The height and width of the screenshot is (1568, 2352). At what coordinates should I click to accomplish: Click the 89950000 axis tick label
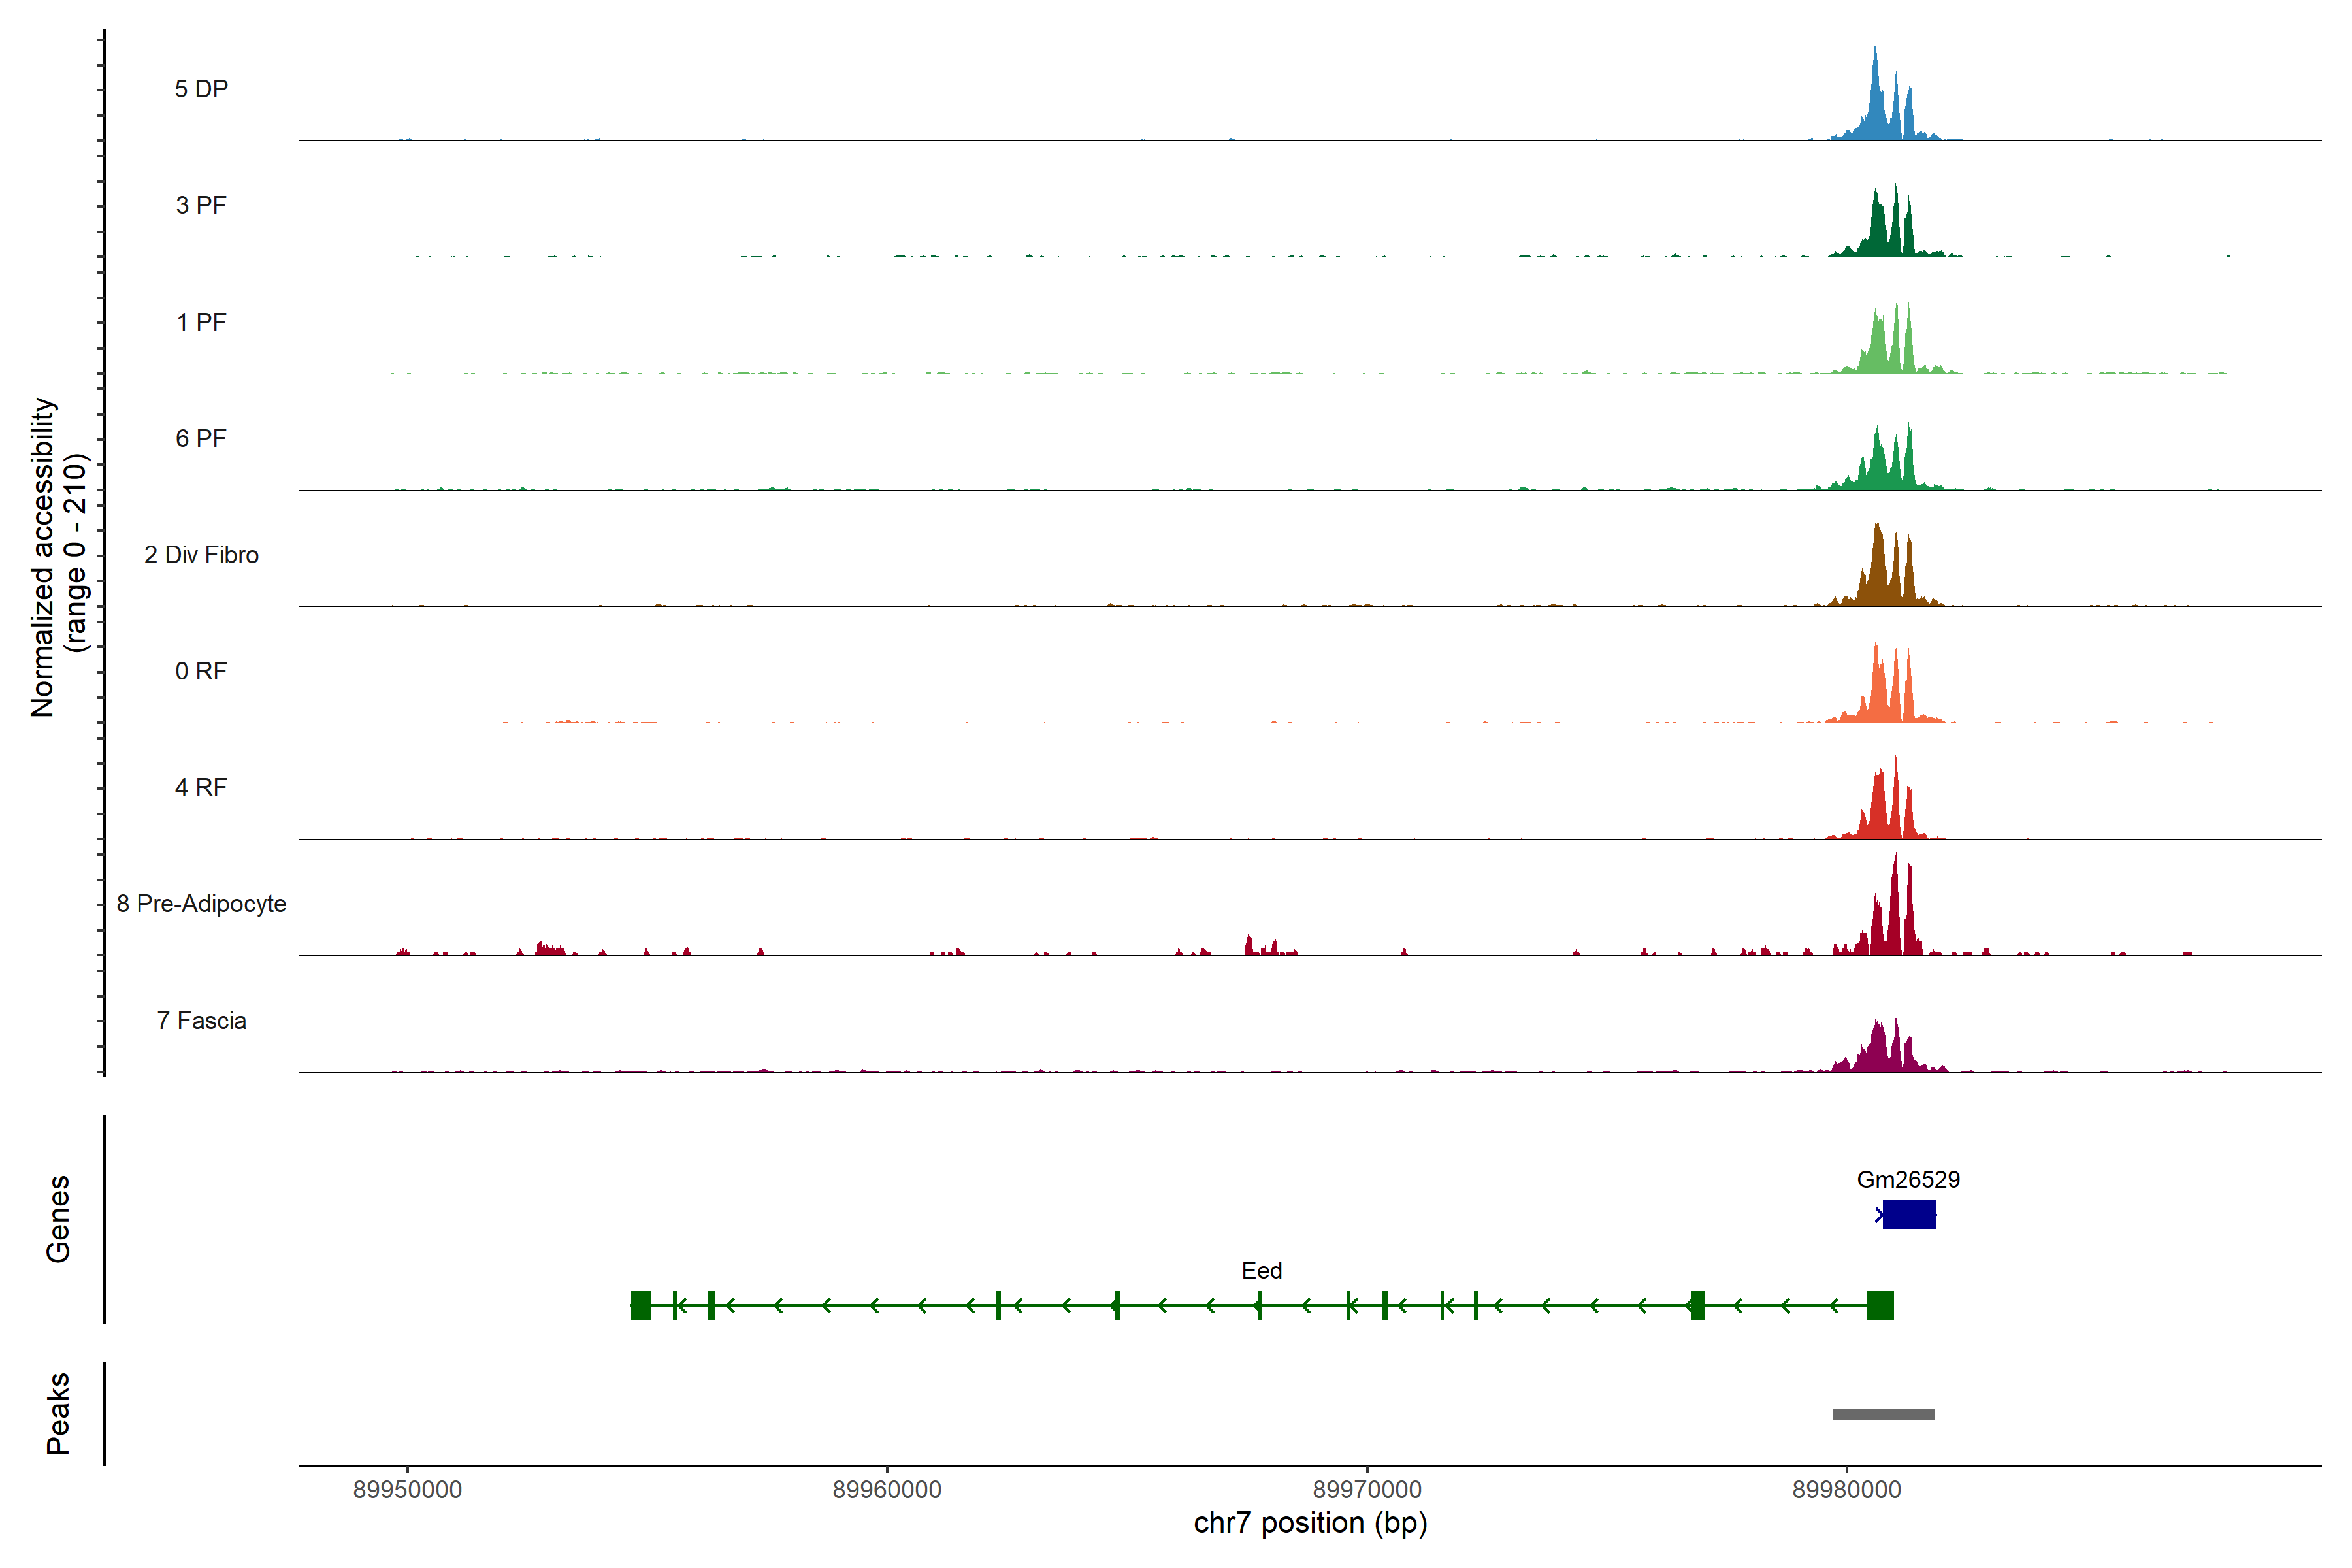pos(407,1489)
